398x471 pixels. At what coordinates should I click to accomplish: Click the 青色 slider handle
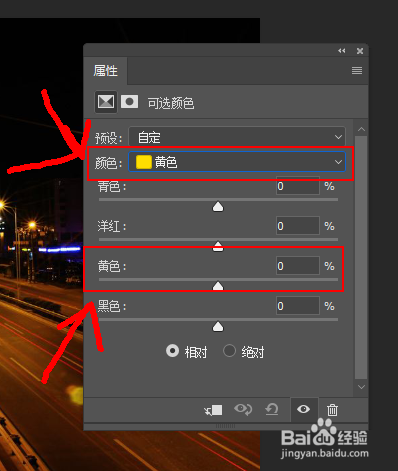click(x=218, y=206)
